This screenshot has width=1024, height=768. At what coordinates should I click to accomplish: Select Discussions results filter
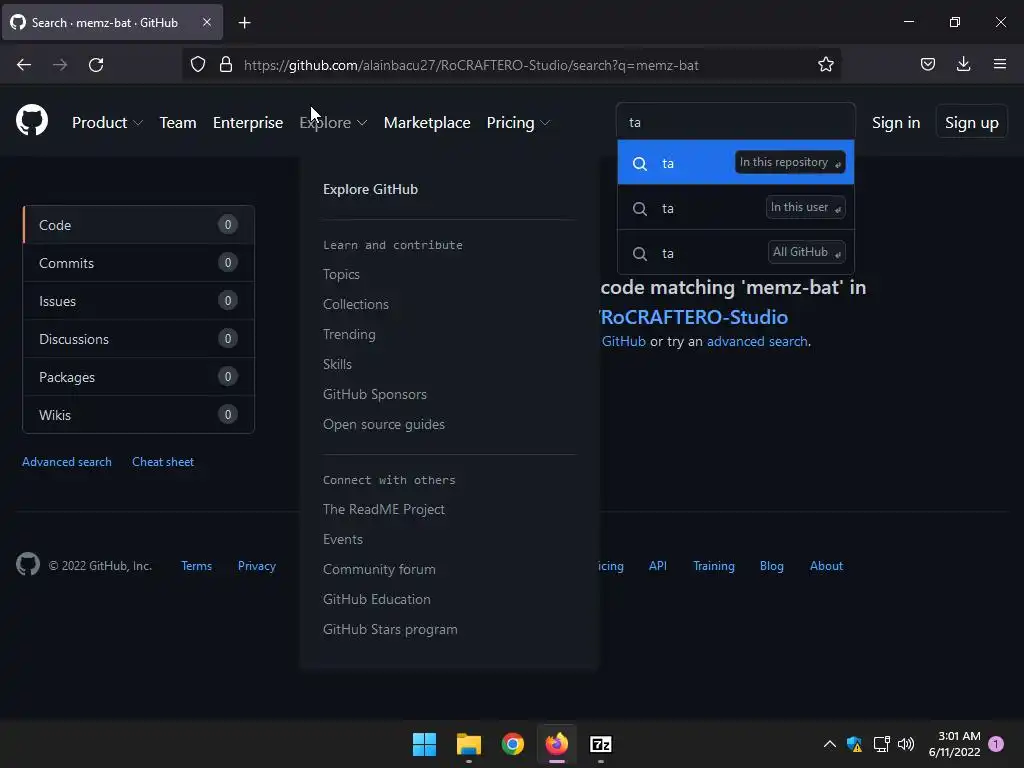(x=138, y=338)
